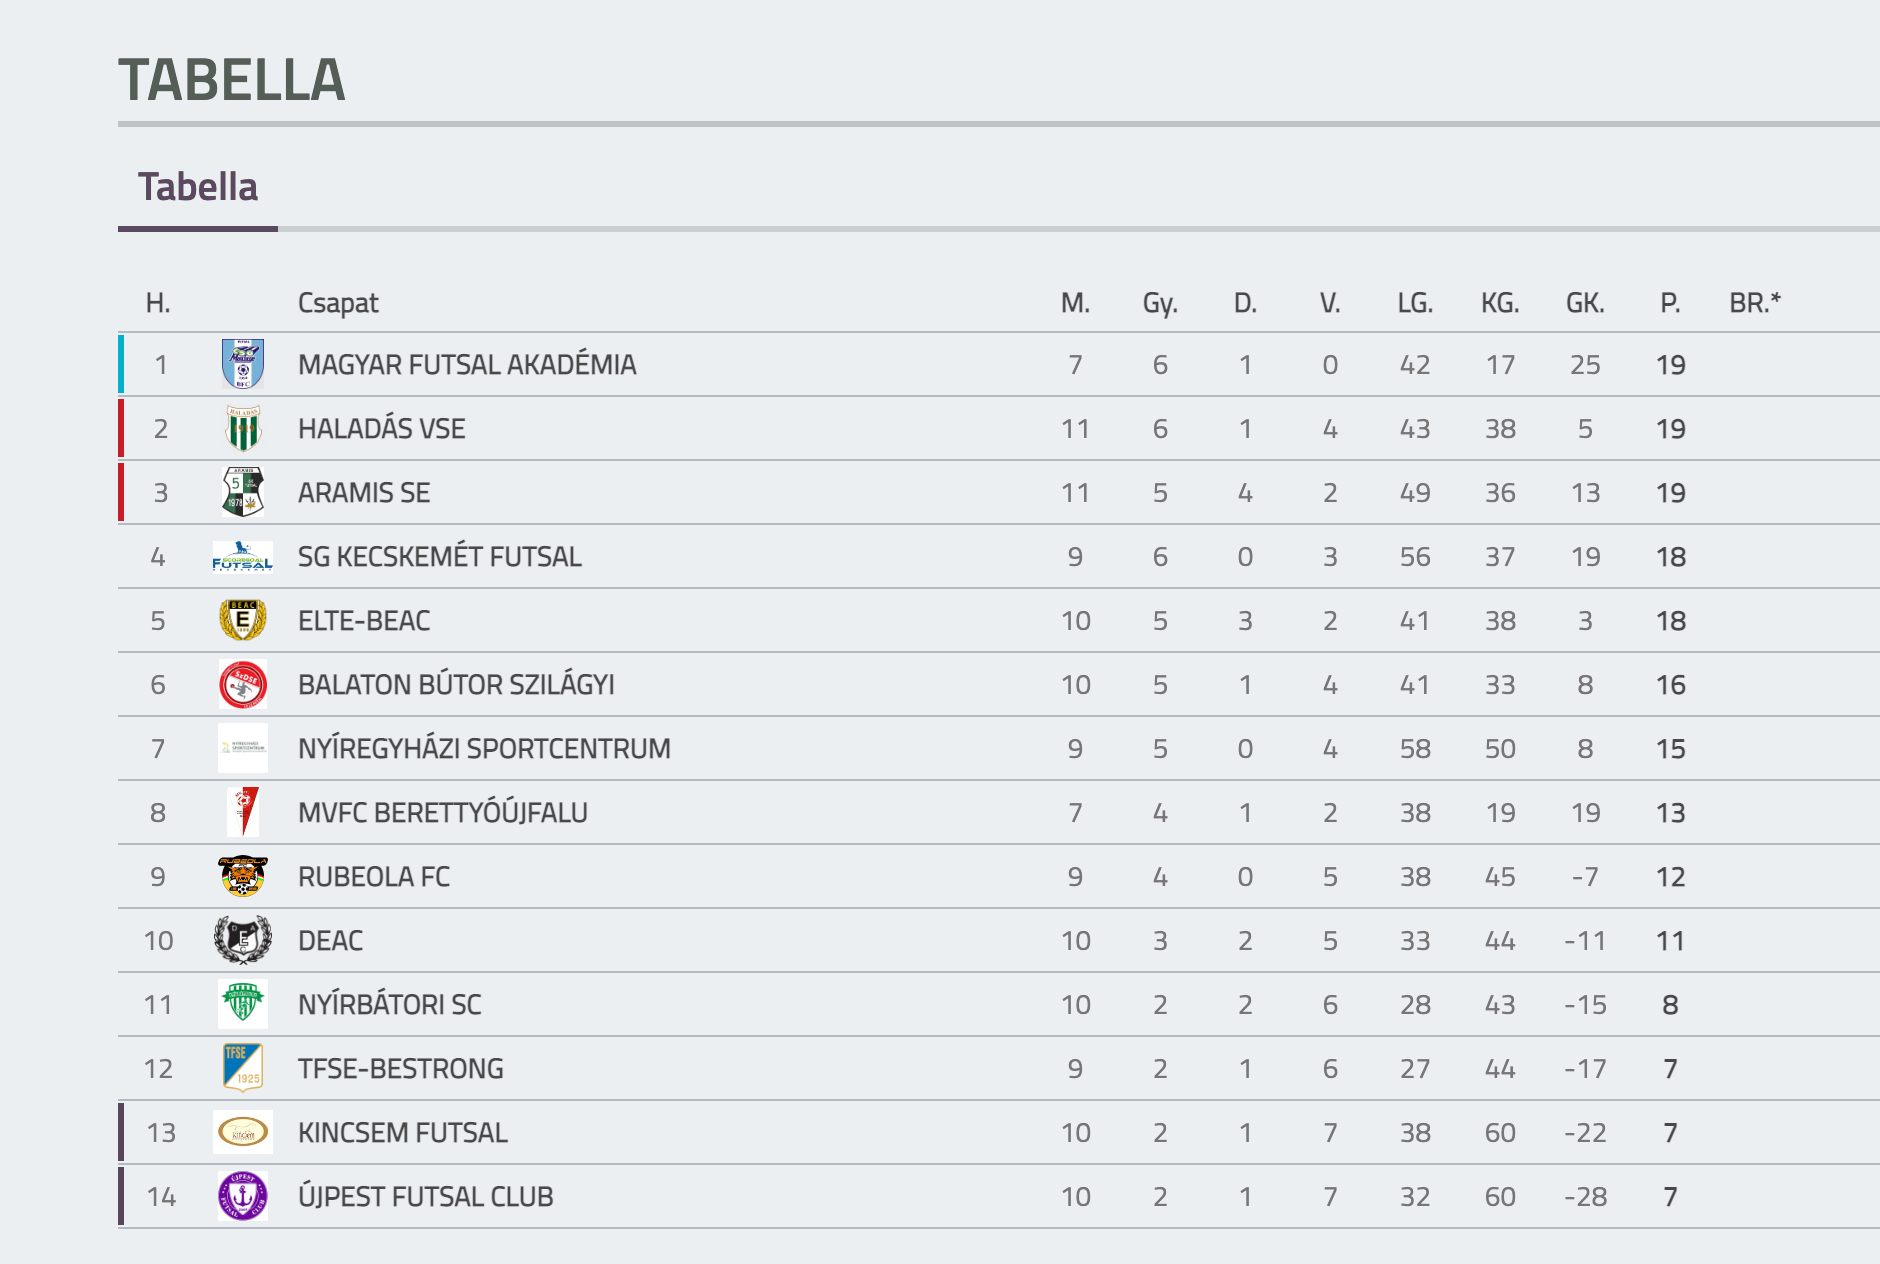The width and height of the screenshot is (1880, 1264).
Task: Click the GK. goal difference header
Action: coord(1585,303)
